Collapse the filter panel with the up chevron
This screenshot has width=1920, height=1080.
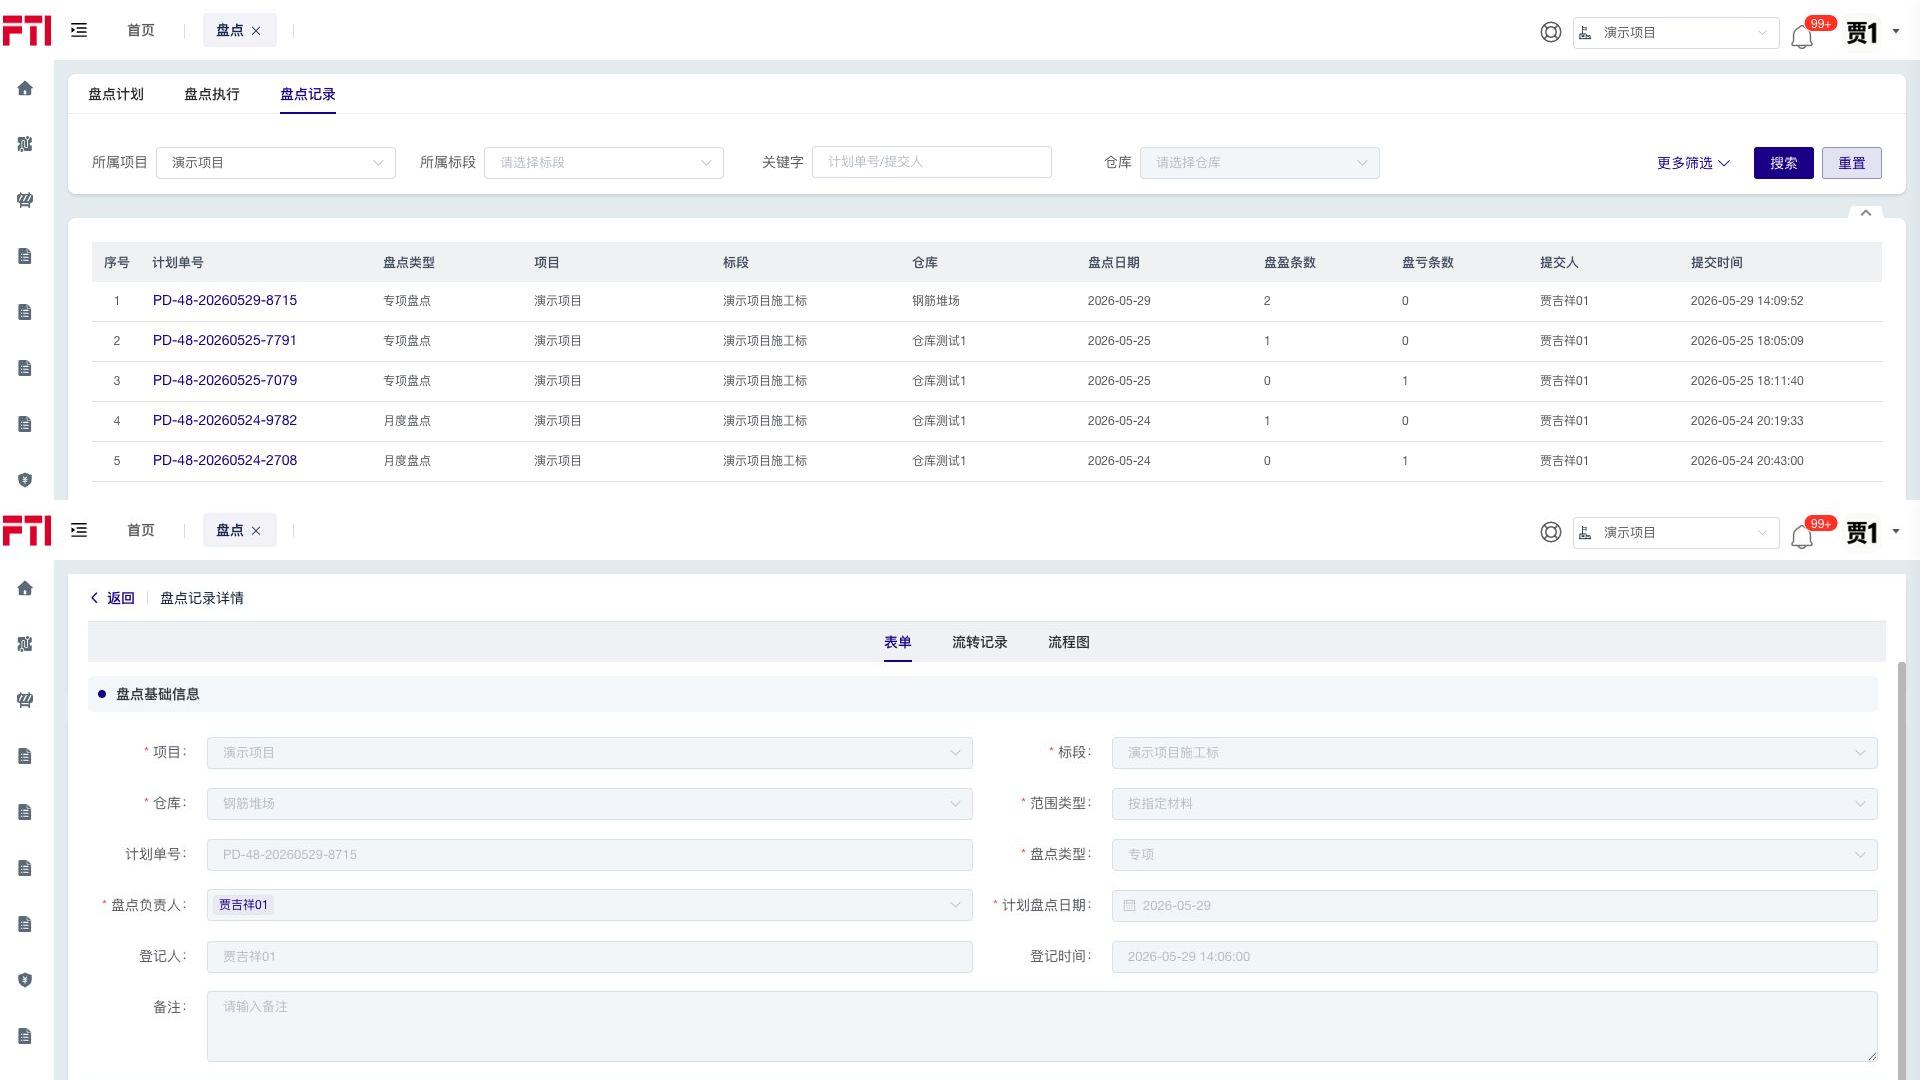1866,213
